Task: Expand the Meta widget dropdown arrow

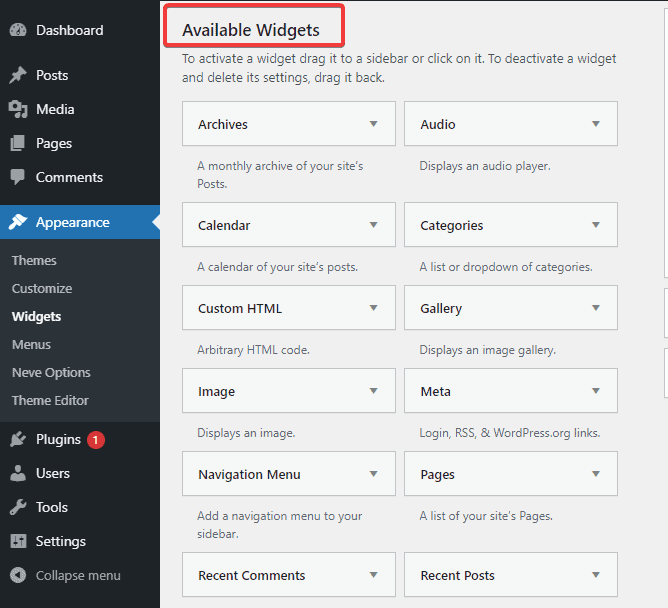Action: point(596,391)
